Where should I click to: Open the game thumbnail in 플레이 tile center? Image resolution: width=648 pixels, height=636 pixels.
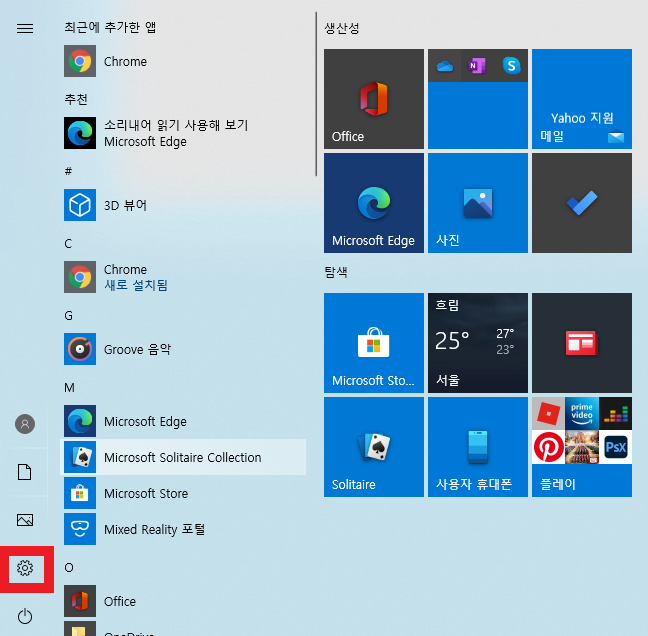tap(582, 447)
